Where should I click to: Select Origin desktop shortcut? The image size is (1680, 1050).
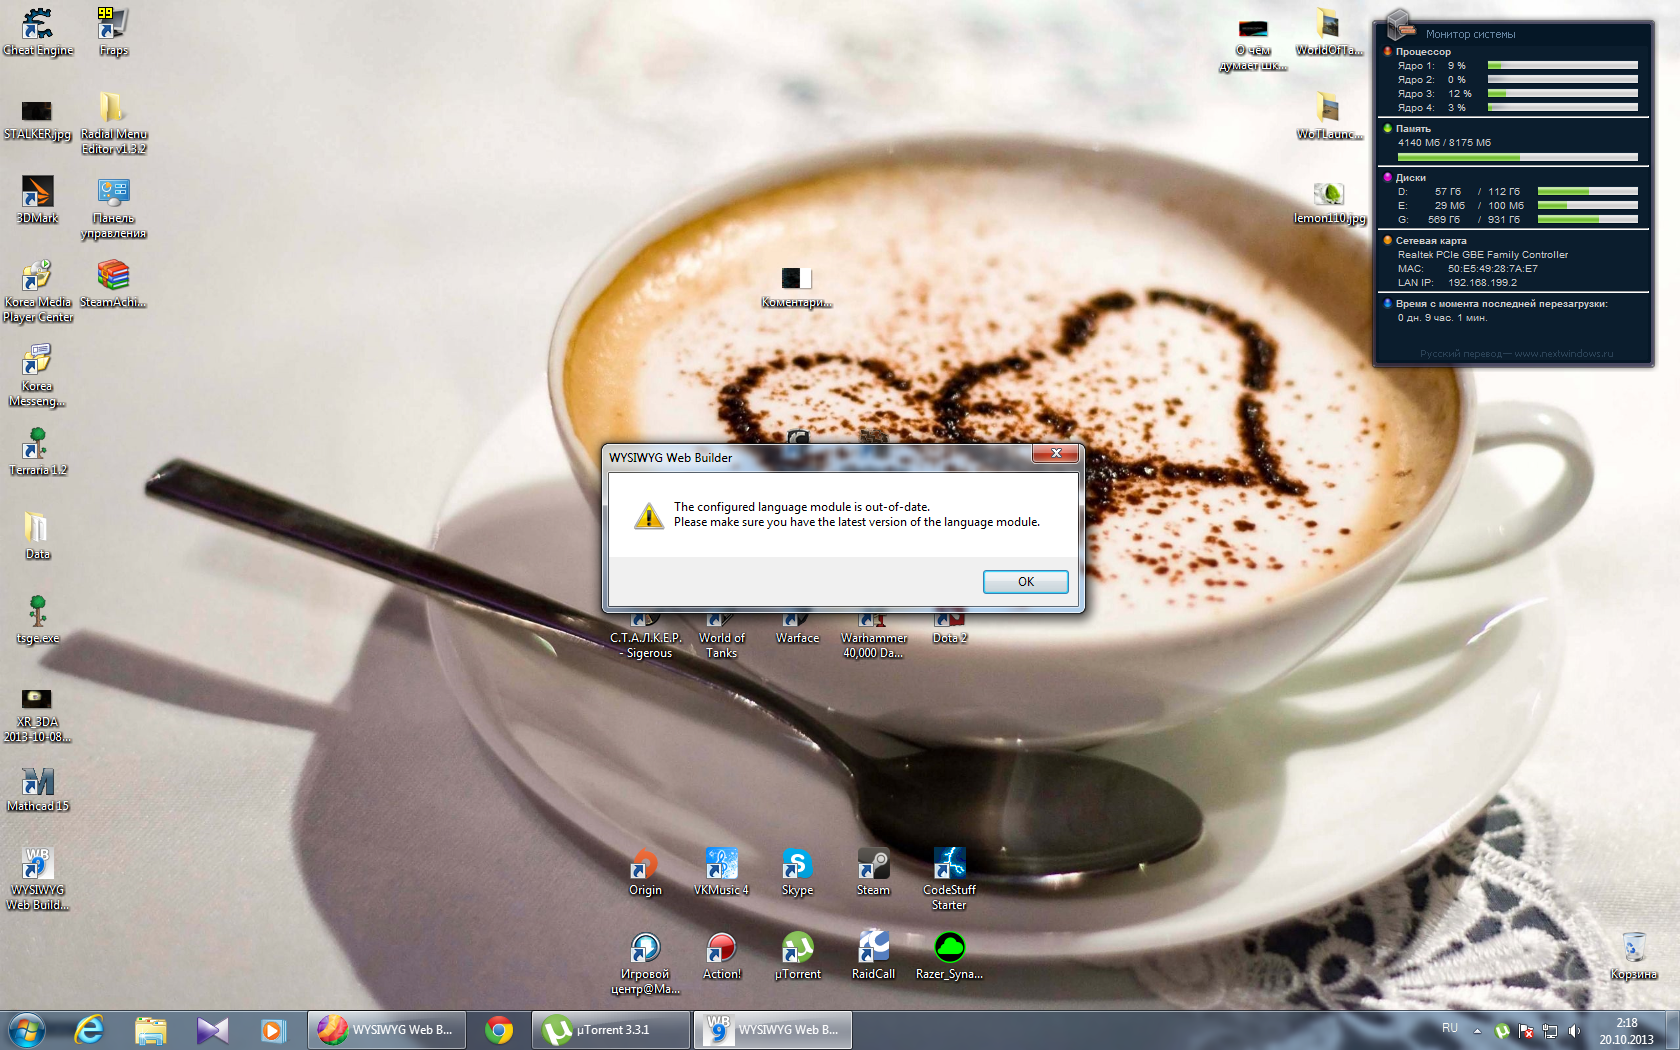point(645,872)
